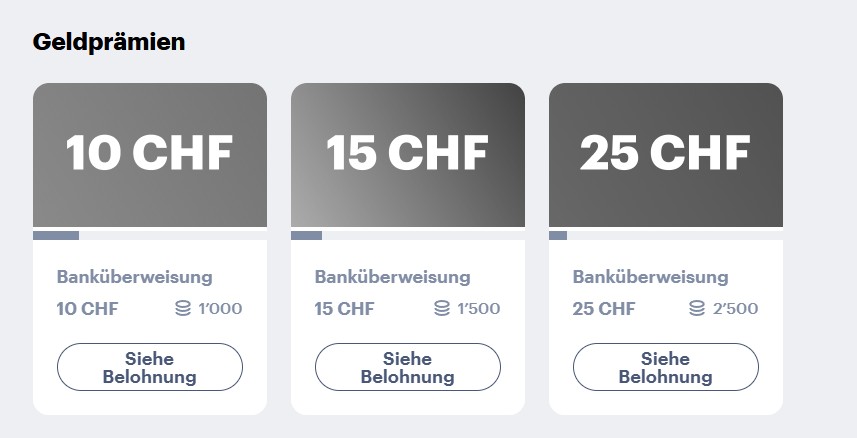Click Banküberweisung label on 25 CHF card
Screen dimensions: 857x438
click(650, 277)
